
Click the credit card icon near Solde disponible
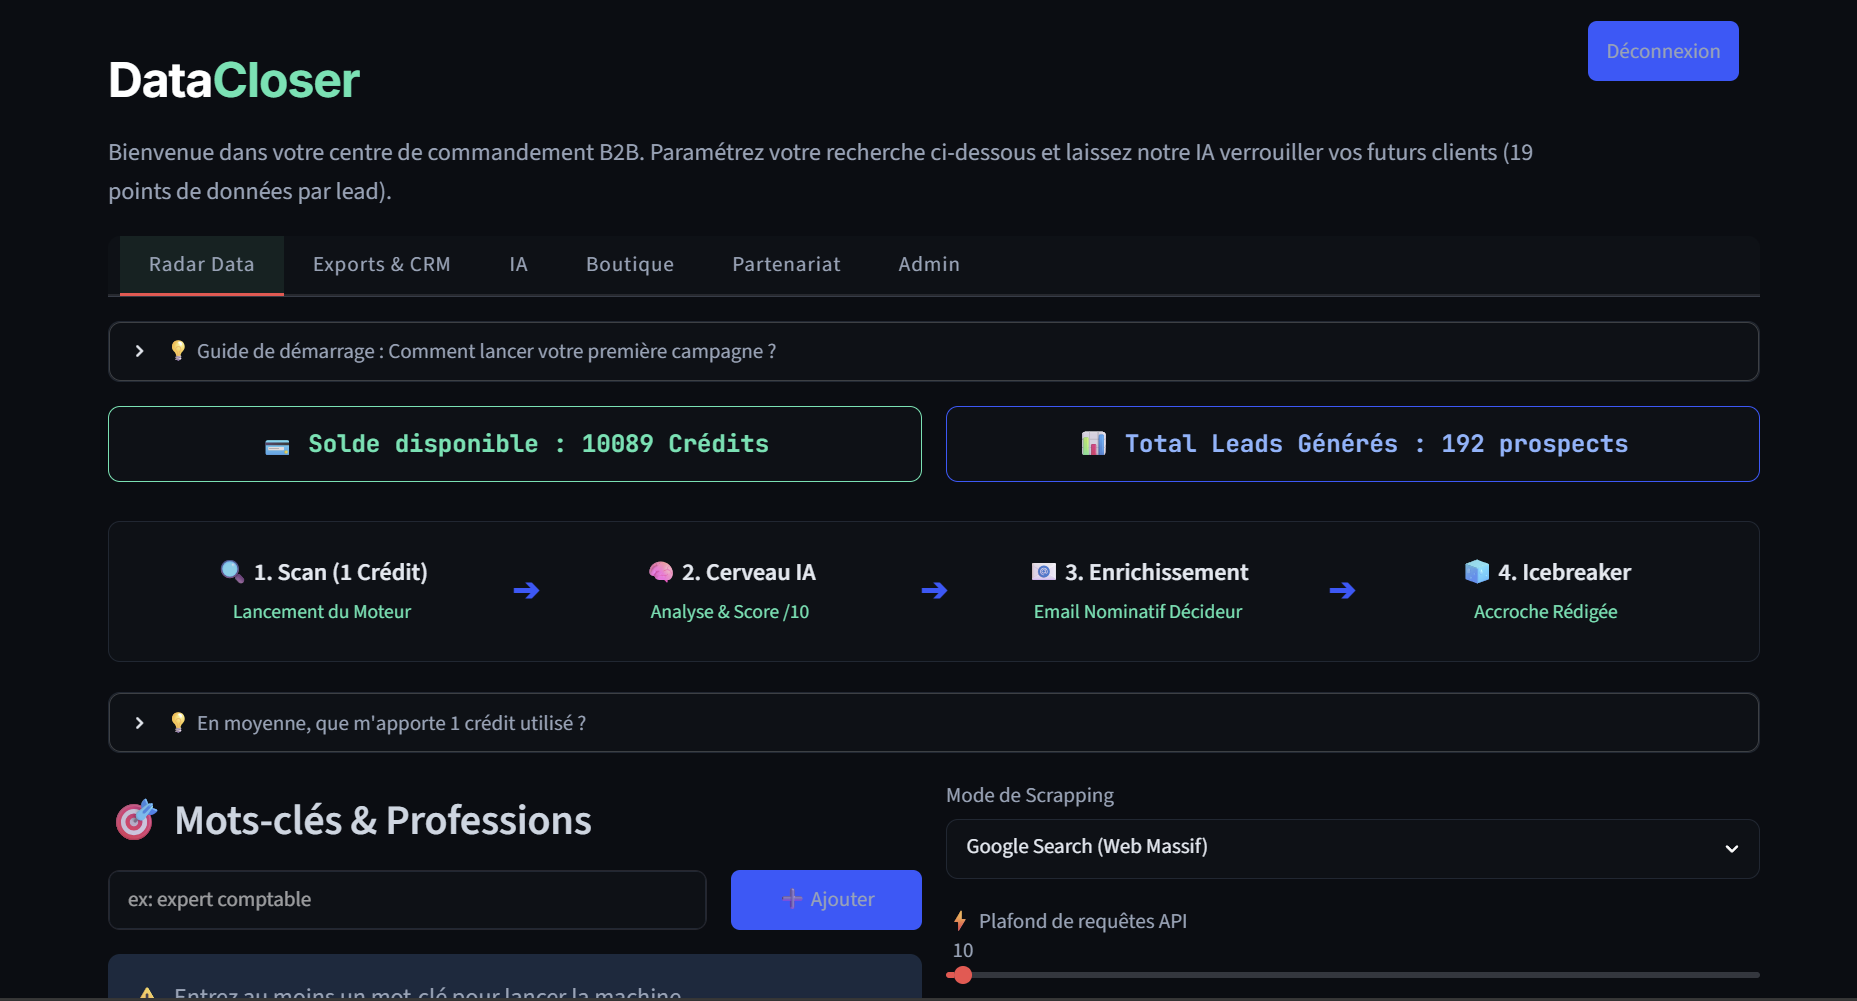(x=277, y=446)
